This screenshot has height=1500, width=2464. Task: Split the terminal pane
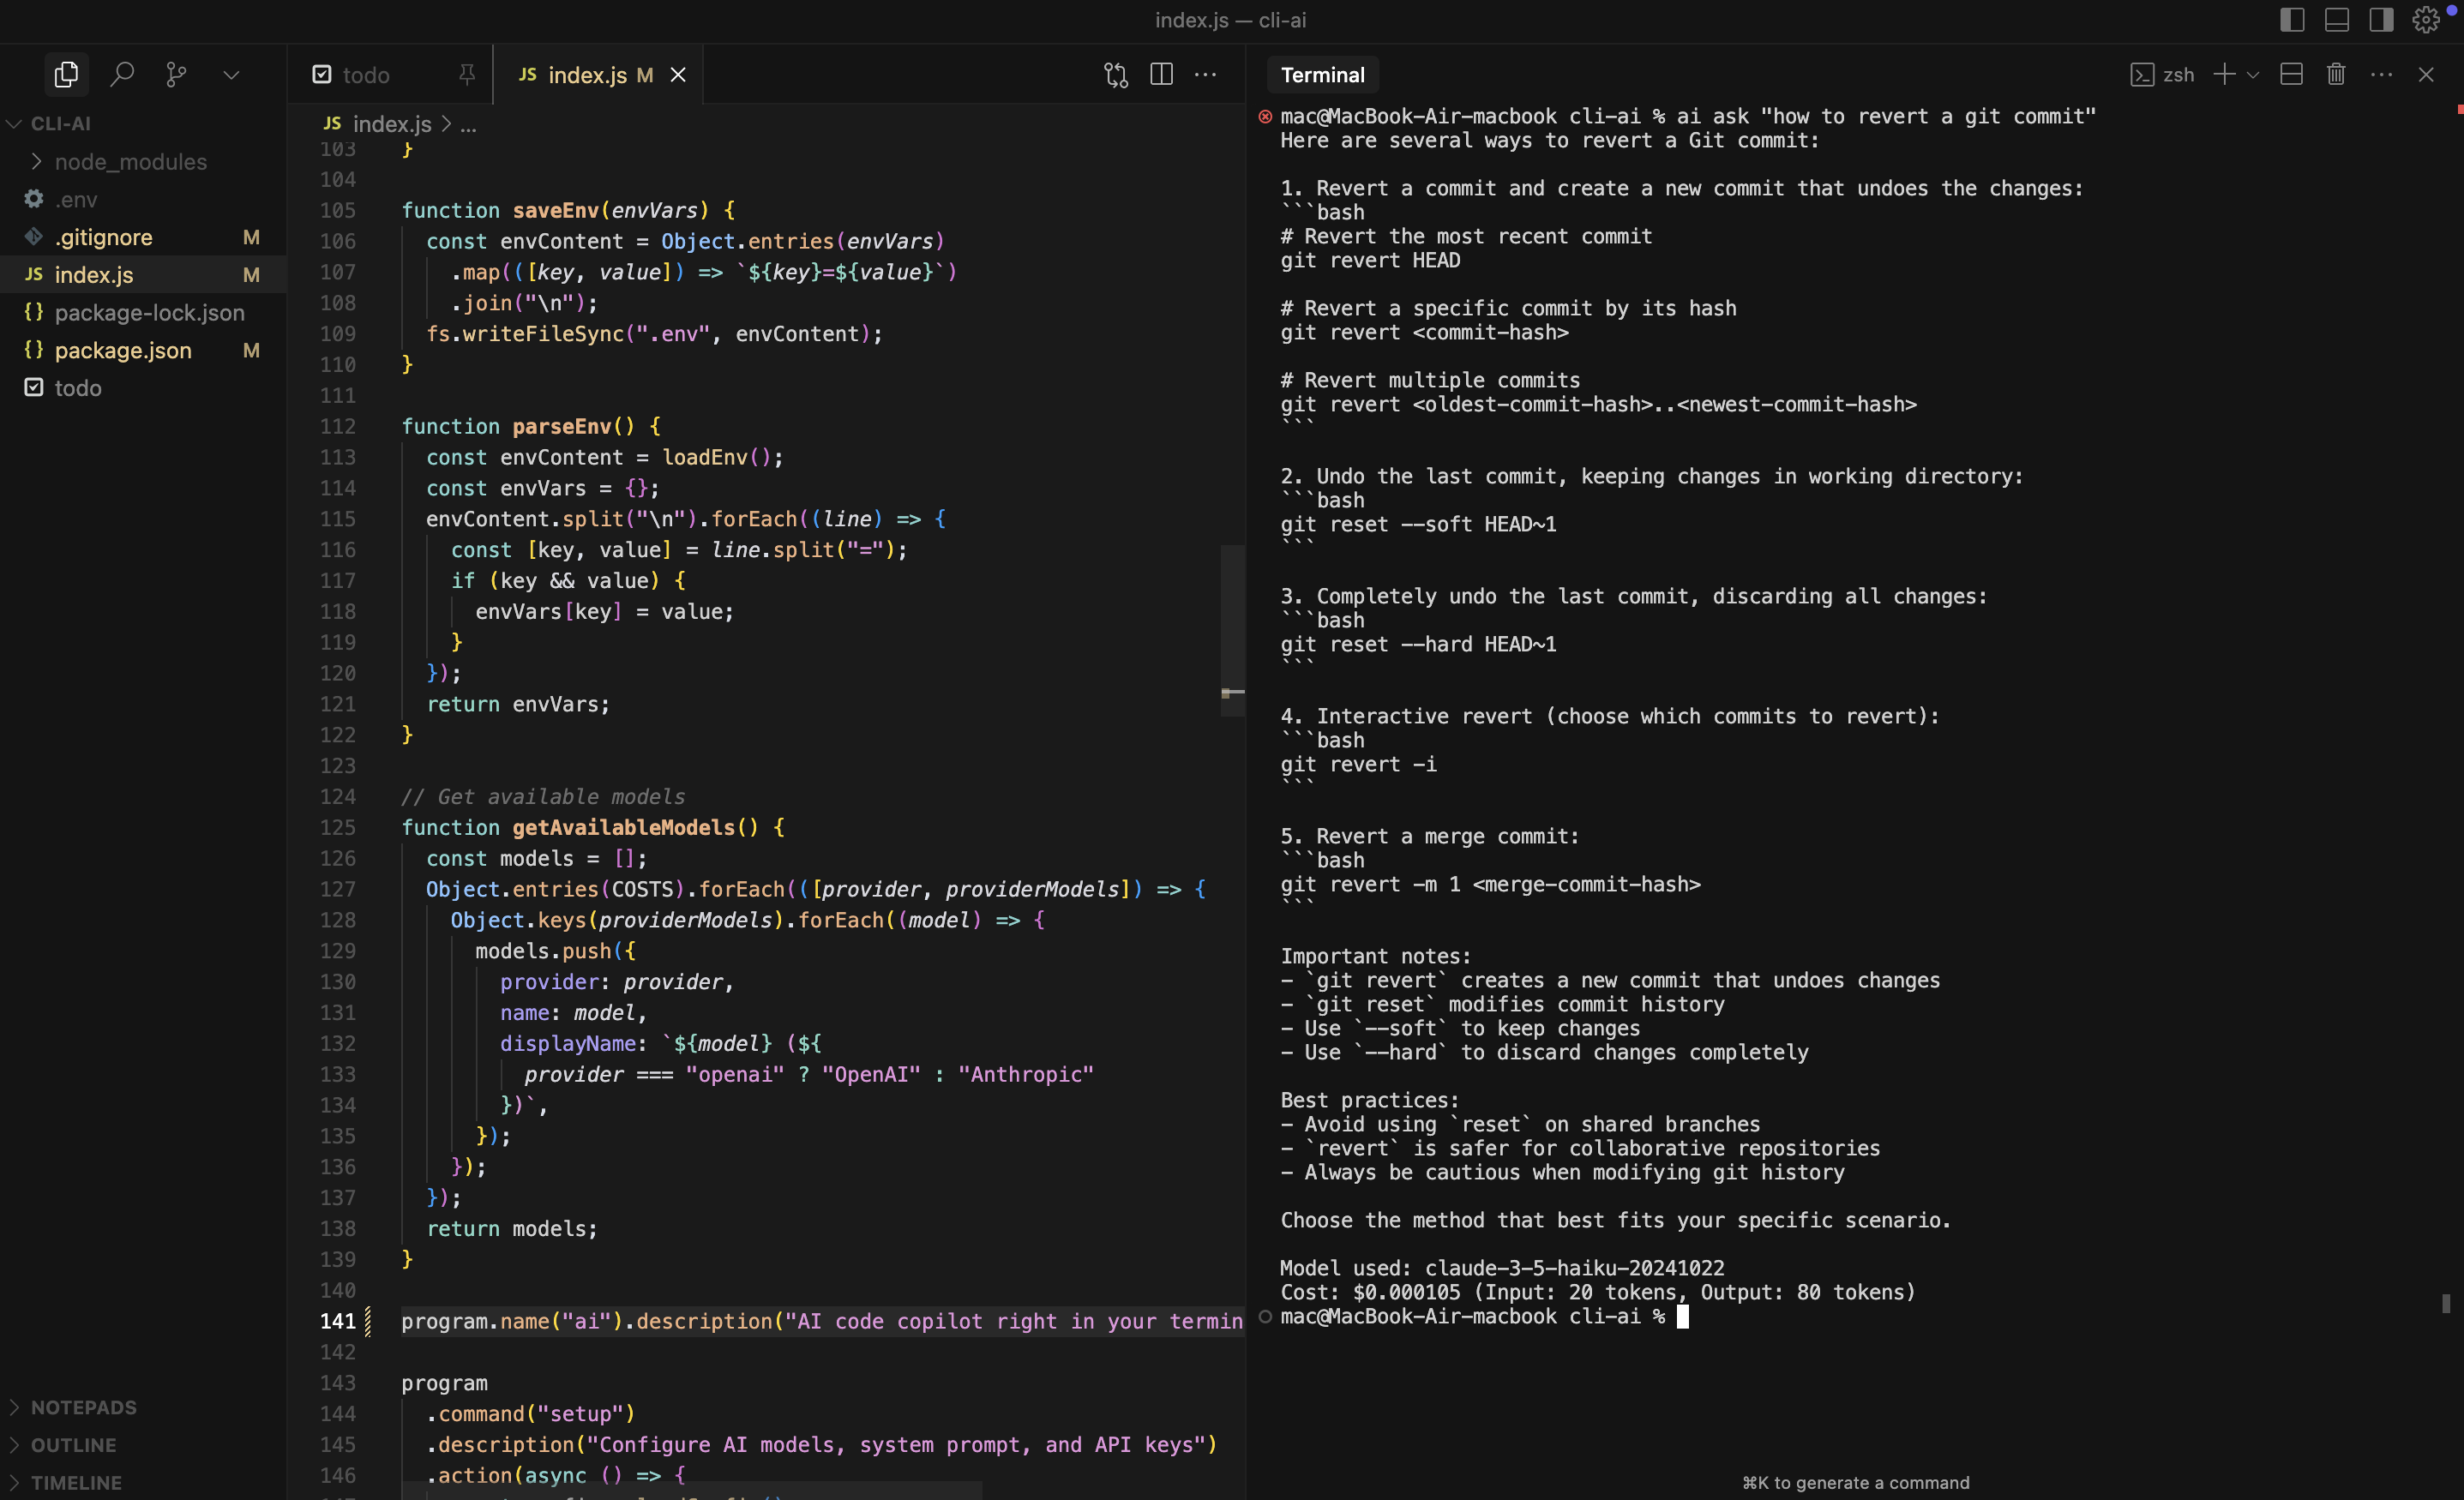(x=2290, y=74)
